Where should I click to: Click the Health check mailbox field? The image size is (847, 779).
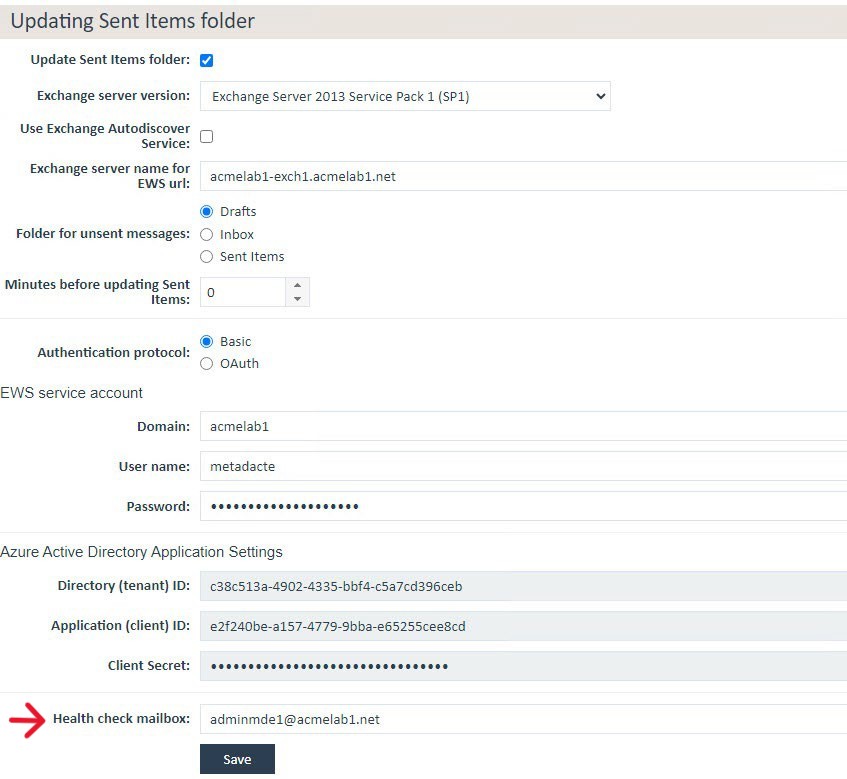520,719
